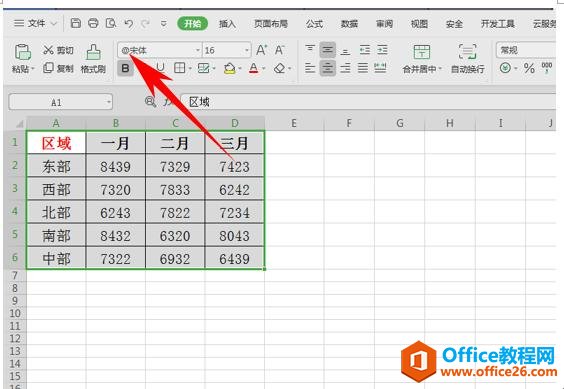Click the formula bar showing 区域
This screenshot has height=389, width=564.
(368, 102)
